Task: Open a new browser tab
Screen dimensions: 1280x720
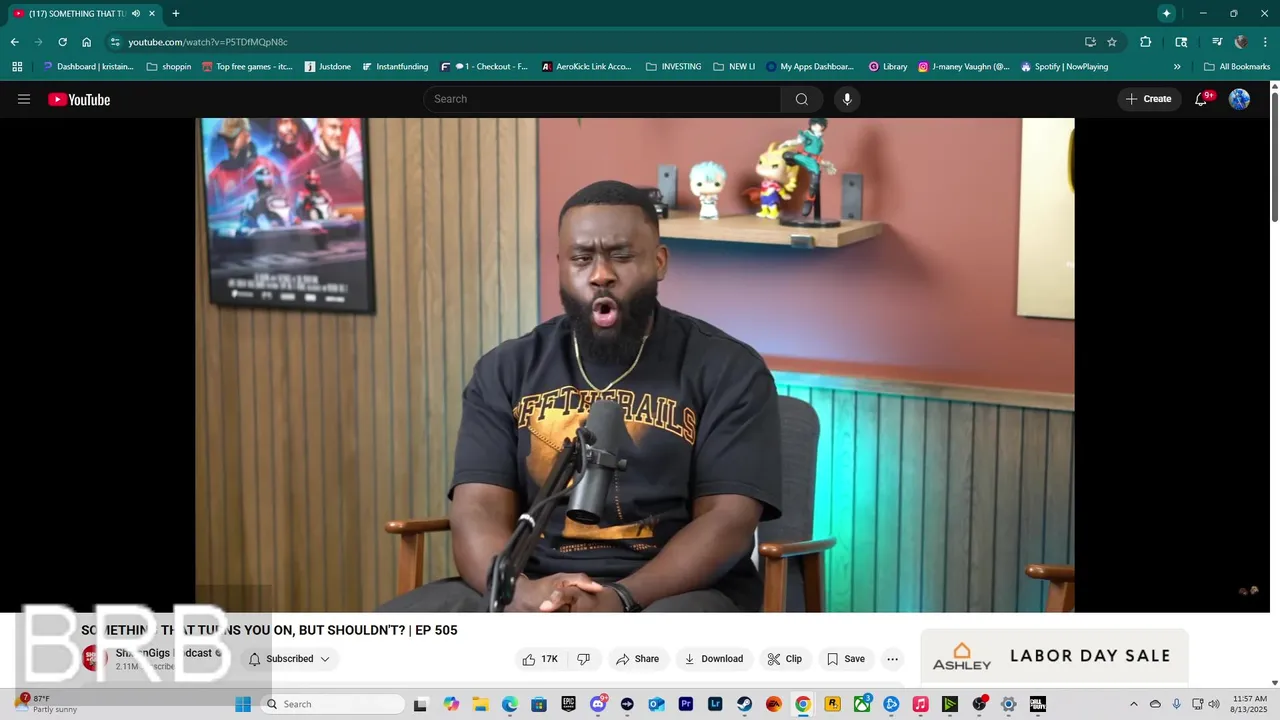Action: pyautogui.click(x=176, y=14)
